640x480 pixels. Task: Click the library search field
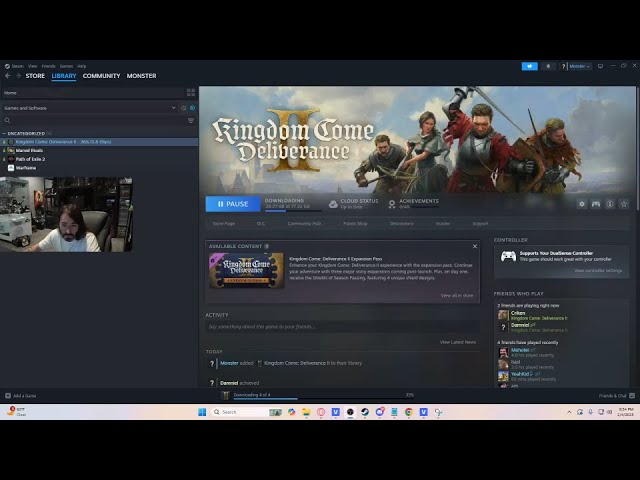point(93,120)
